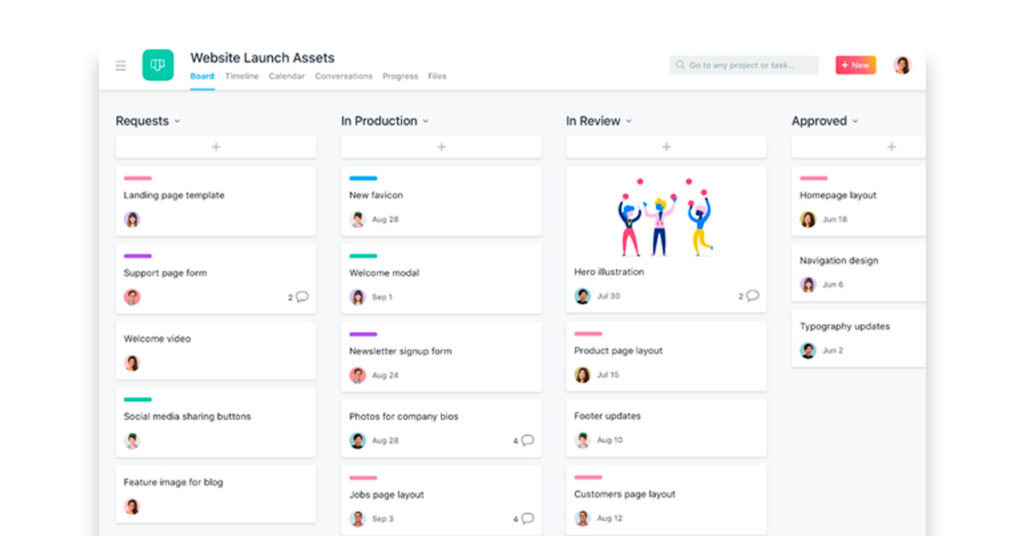Expand the Requests column dropdown
The width and height of the screenshot is (1024, 536).
tap(178, 121)
